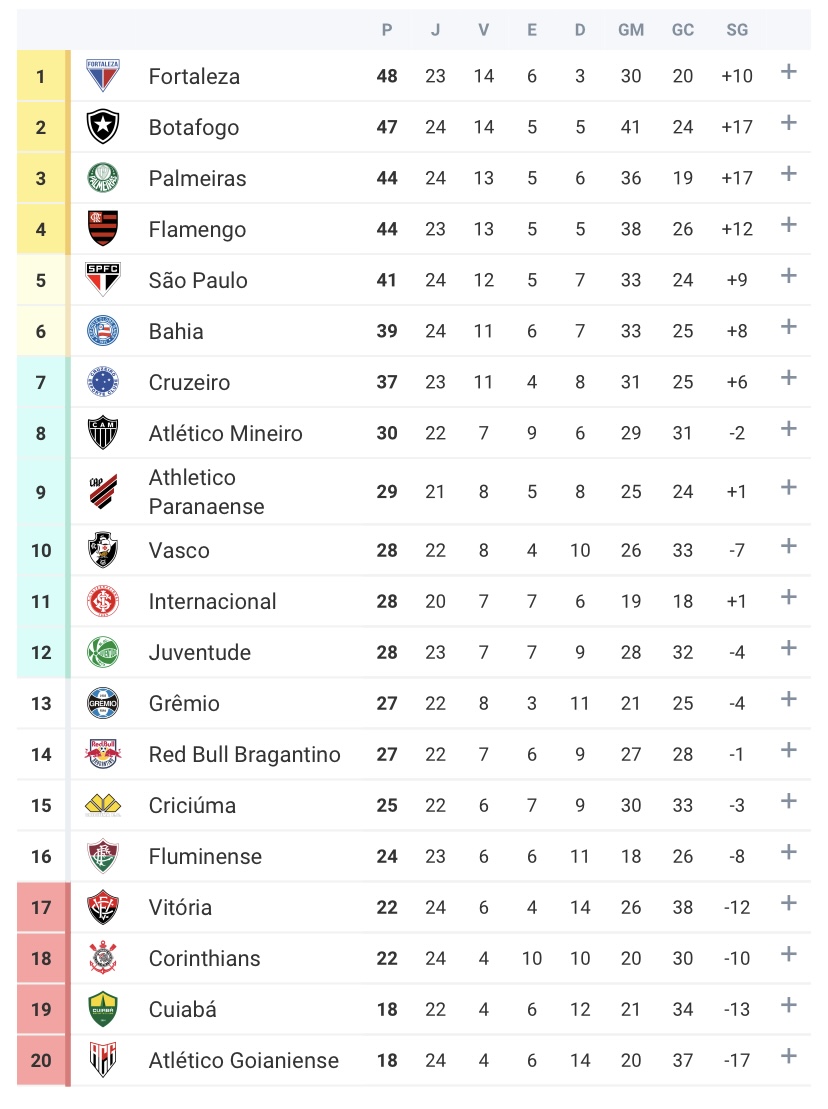Screen dimensions: 828x1109
Task: Click the Botafogo star shield crest
Action: 103,127
